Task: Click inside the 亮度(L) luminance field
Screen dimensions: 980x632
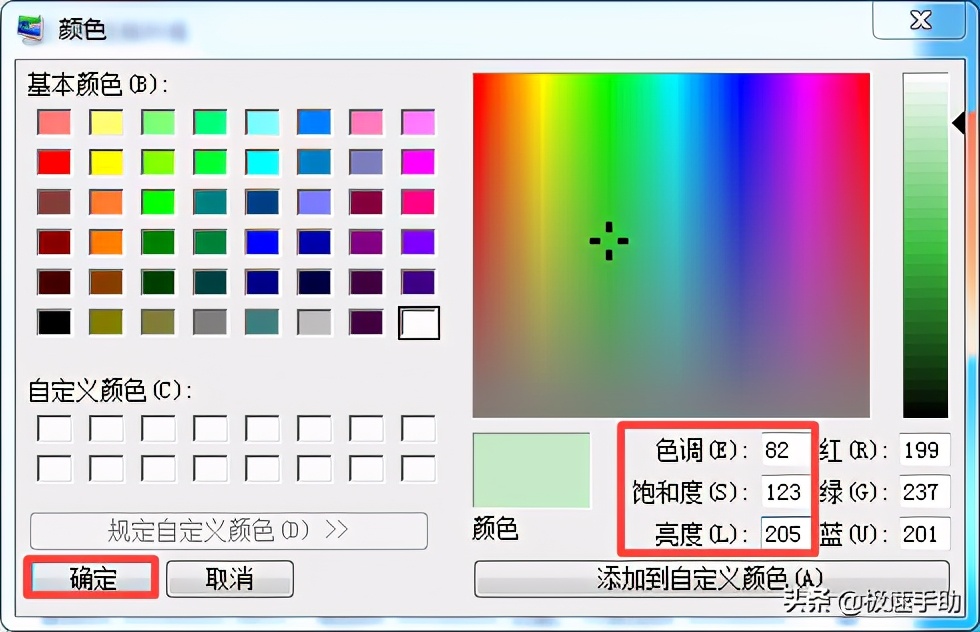Action: (785, 533)
